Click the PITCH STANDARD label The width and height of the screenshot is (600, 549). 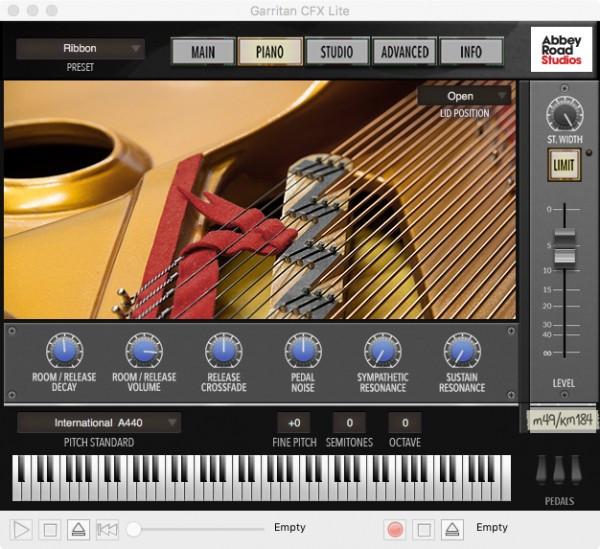pos(99,443)
